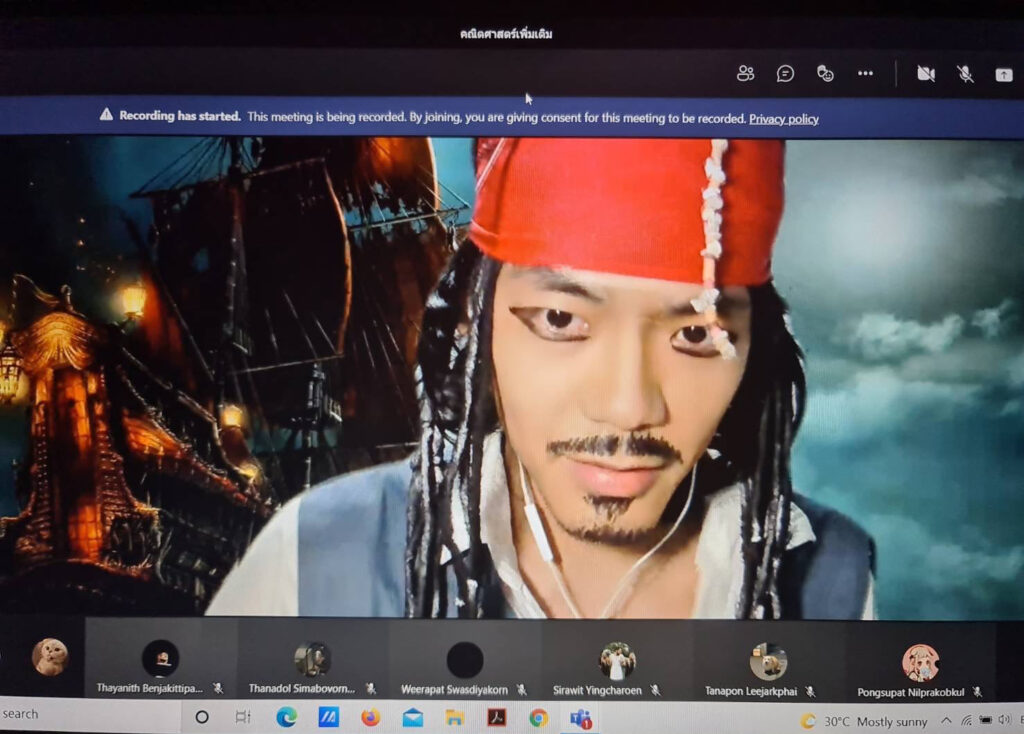Screen dimensions: 1024x734
Task: Click muted mic icon beside Sirawit Yingcharoen
Action: [656, 690]
